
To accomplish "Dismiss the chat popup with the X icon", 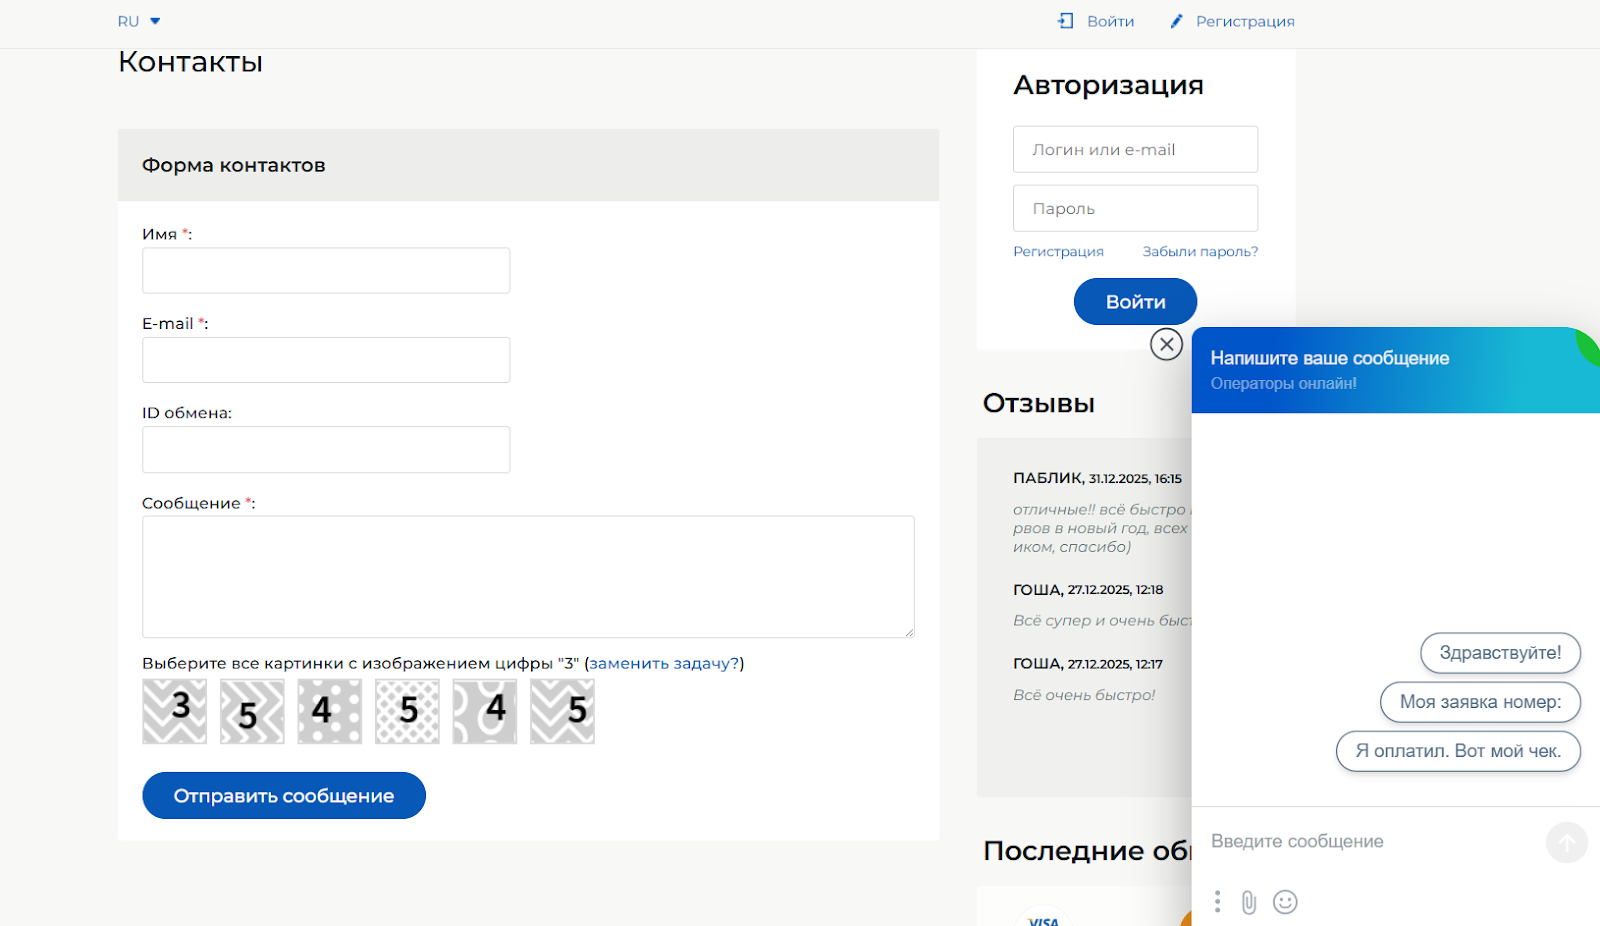I will 1167,344.
